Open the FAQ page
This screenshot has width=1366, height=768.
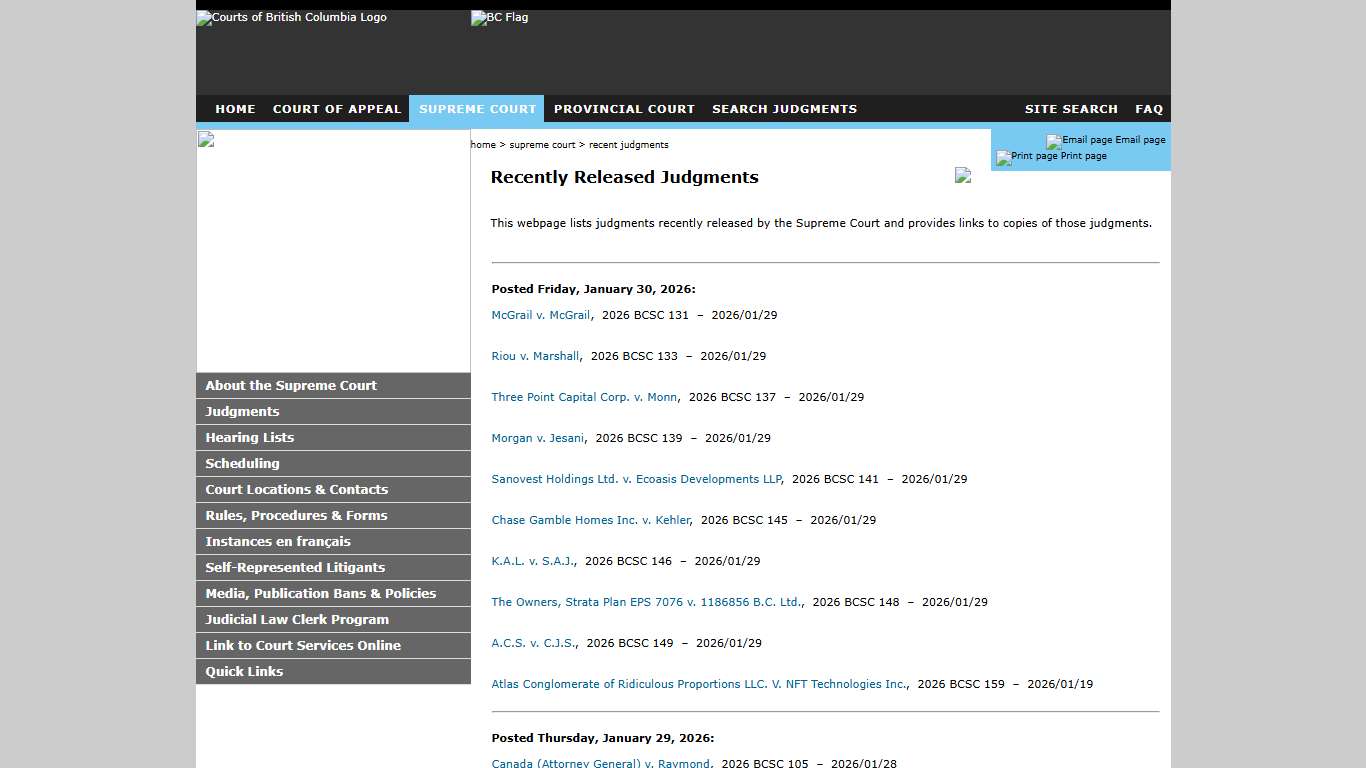tap(1148, 109)
